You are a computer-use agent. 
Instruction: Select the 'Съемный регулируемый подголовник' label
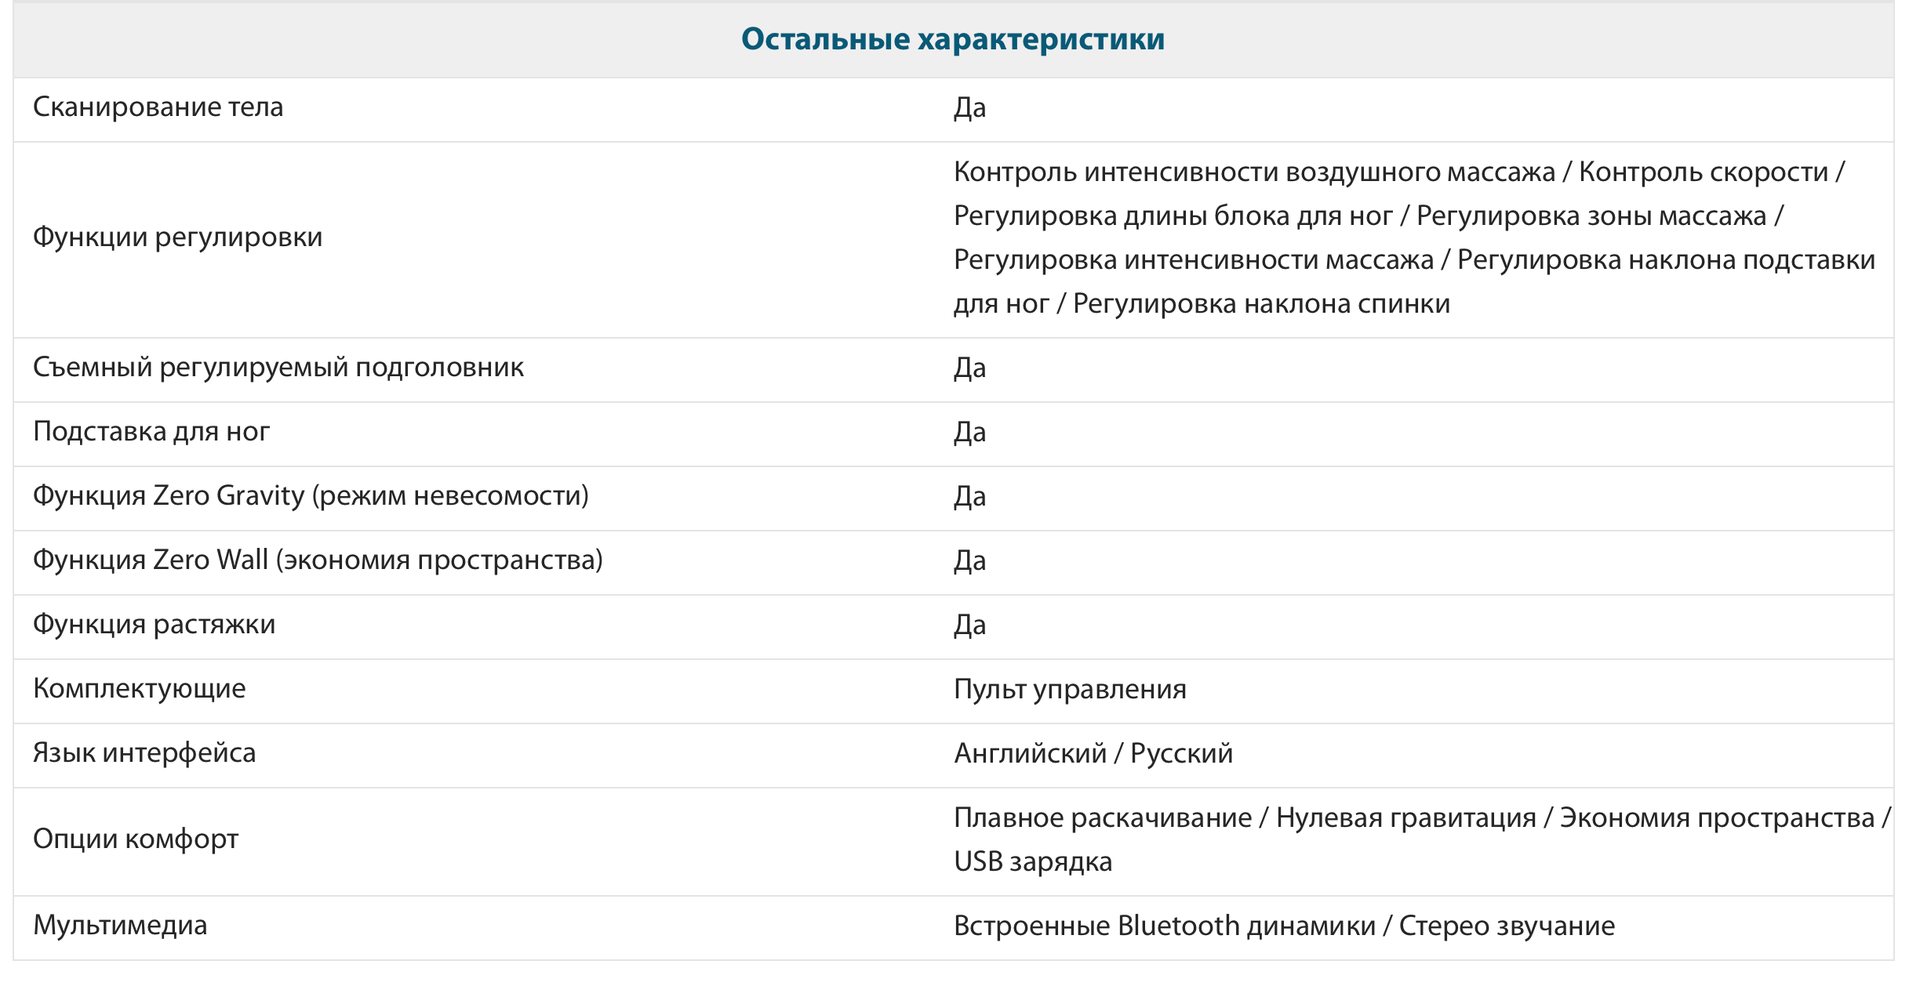(x=278, y=368)
